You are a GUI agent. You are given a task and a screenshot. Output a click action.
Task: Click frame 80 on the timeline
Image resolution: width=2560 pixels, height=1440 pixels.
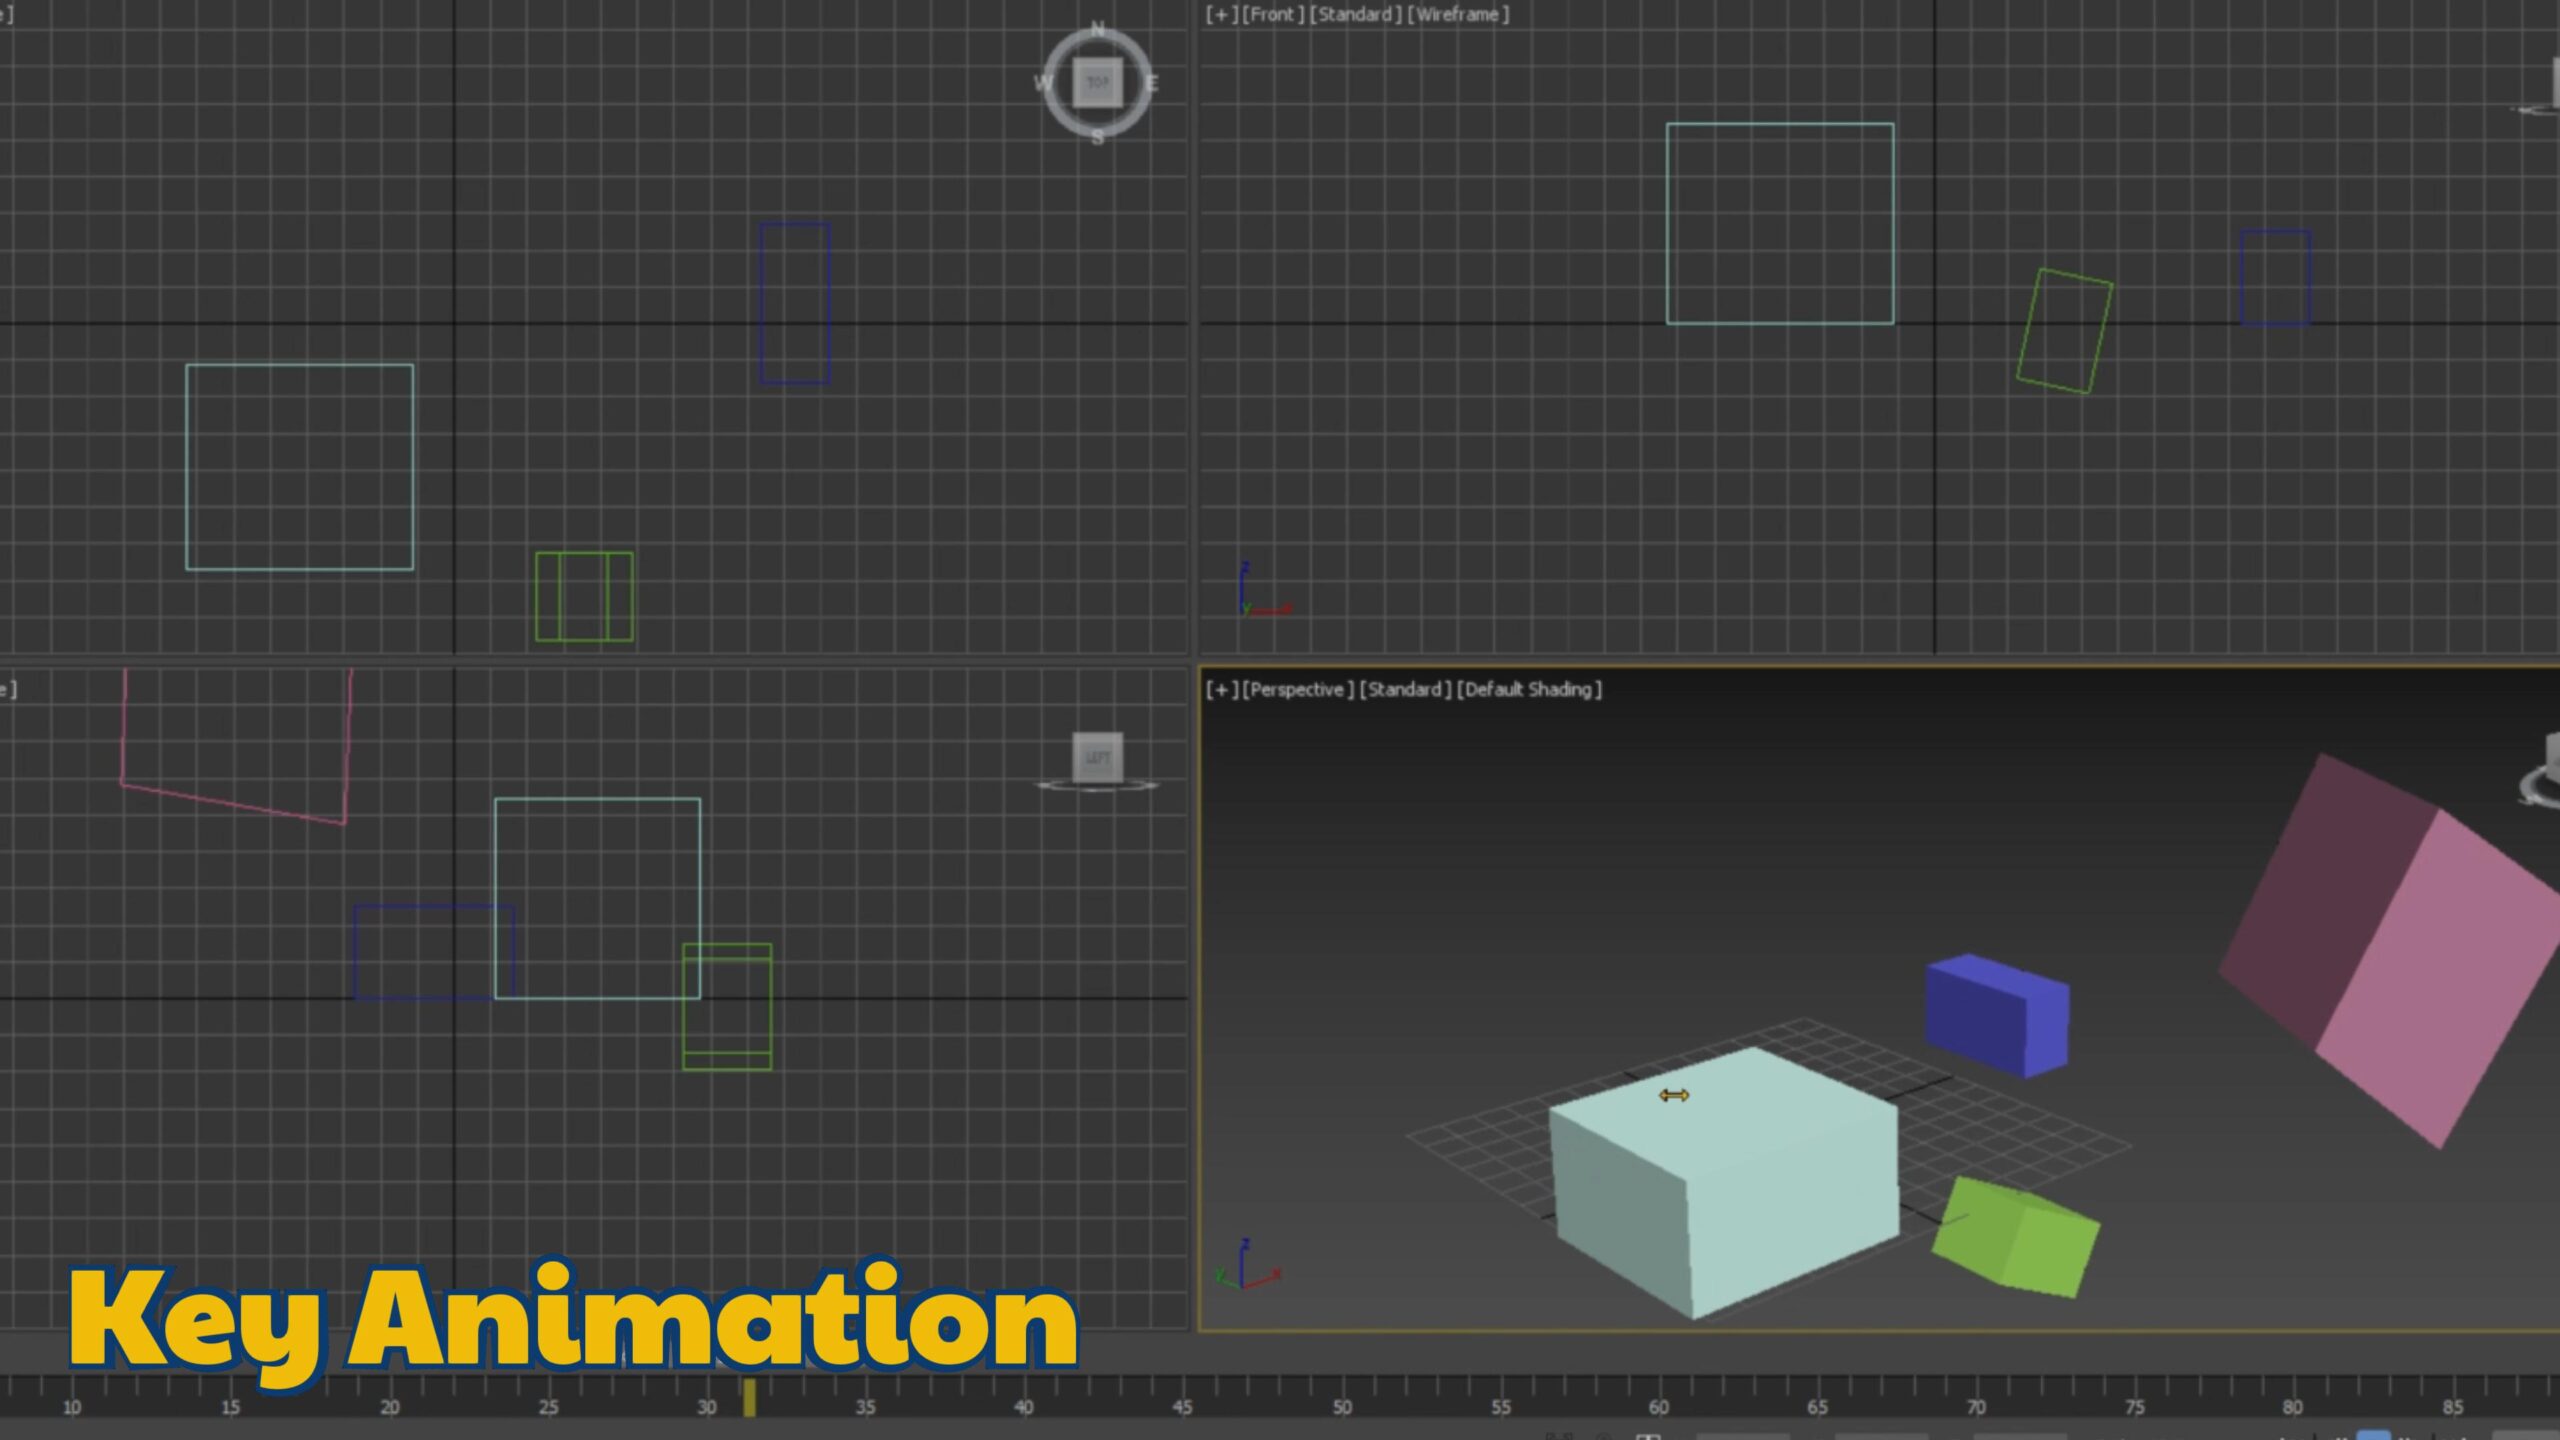(2293, 1407)
